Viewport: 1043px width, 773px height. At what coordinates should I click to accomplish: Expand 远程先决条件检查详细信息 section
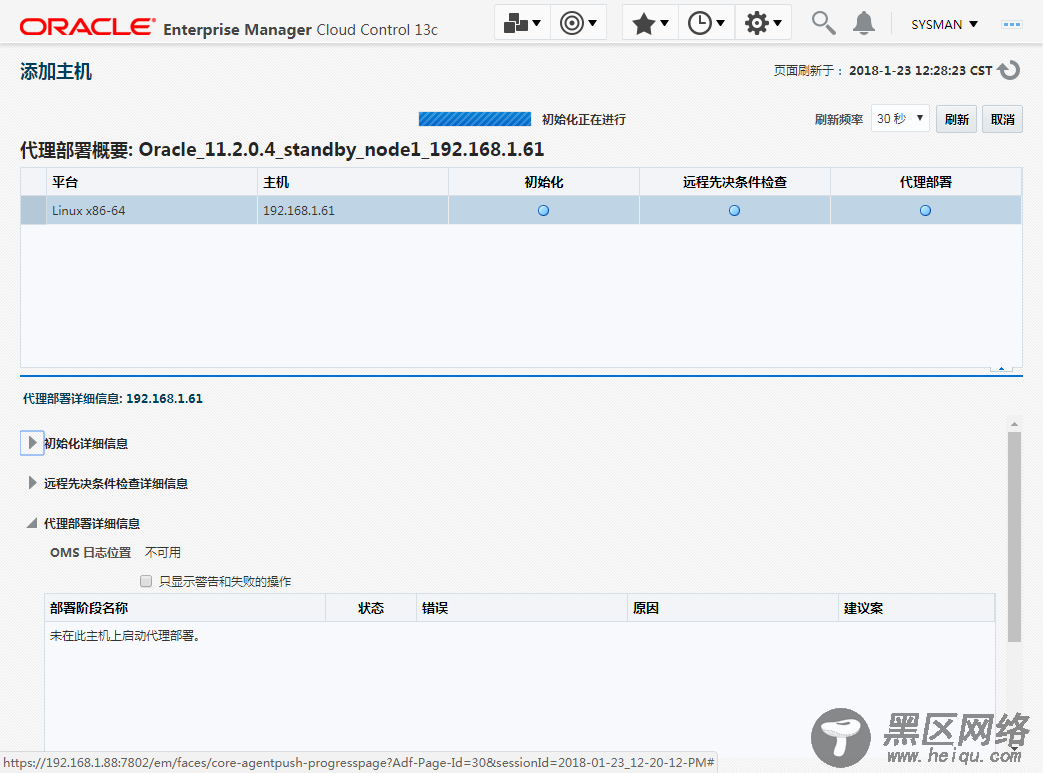(x=32, y=483)
